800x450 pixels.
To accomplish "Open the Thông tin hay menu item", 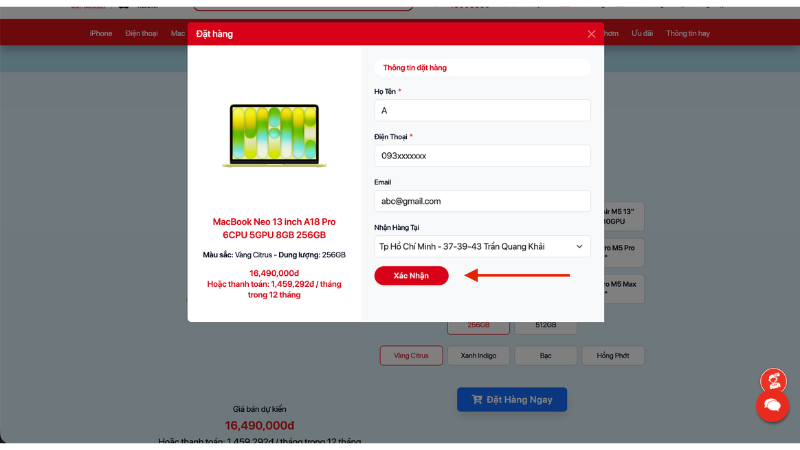I will pyautogui.click(x=688, y=33).
